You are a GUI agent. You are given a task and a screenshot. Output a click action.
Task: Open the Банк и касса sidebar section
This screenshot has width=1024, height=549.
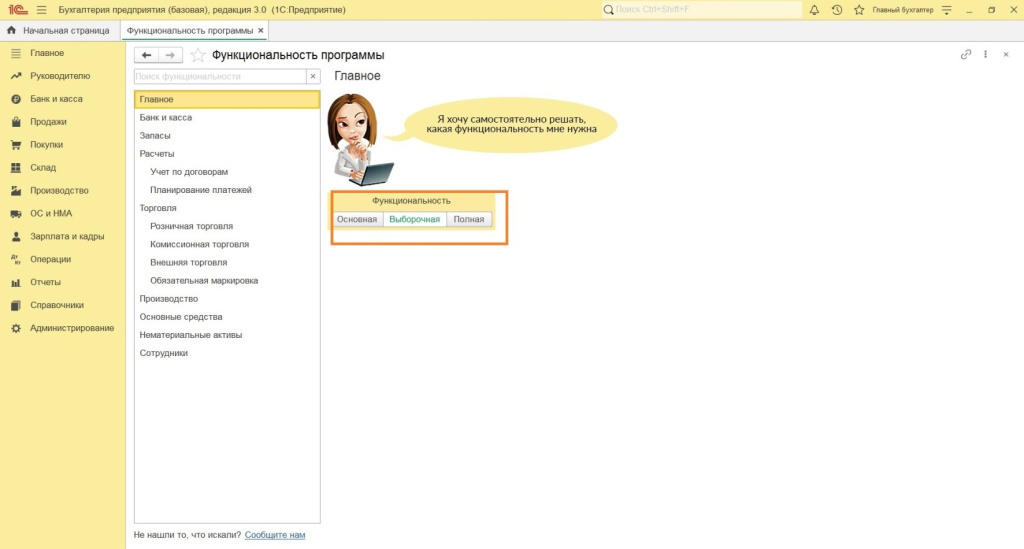[x=56, y=99]
